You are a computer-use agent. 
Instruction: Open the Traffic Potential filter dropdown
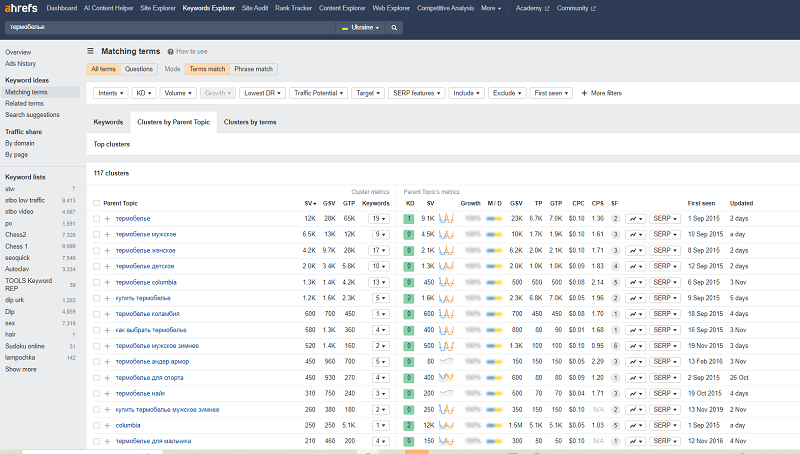pyautogui.click(x=319, y=93)
